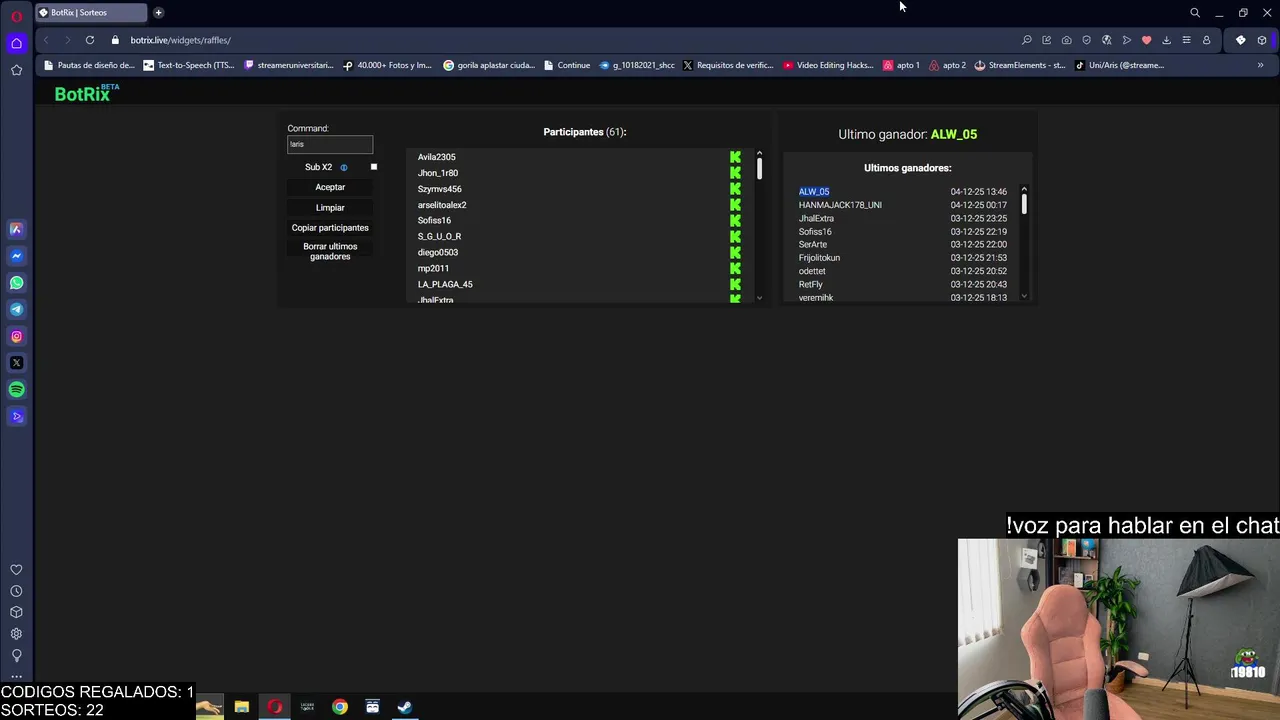Open File Explorer in taskbar
The width and height of the screenshot is (1280, 720).
pos(241,707)
